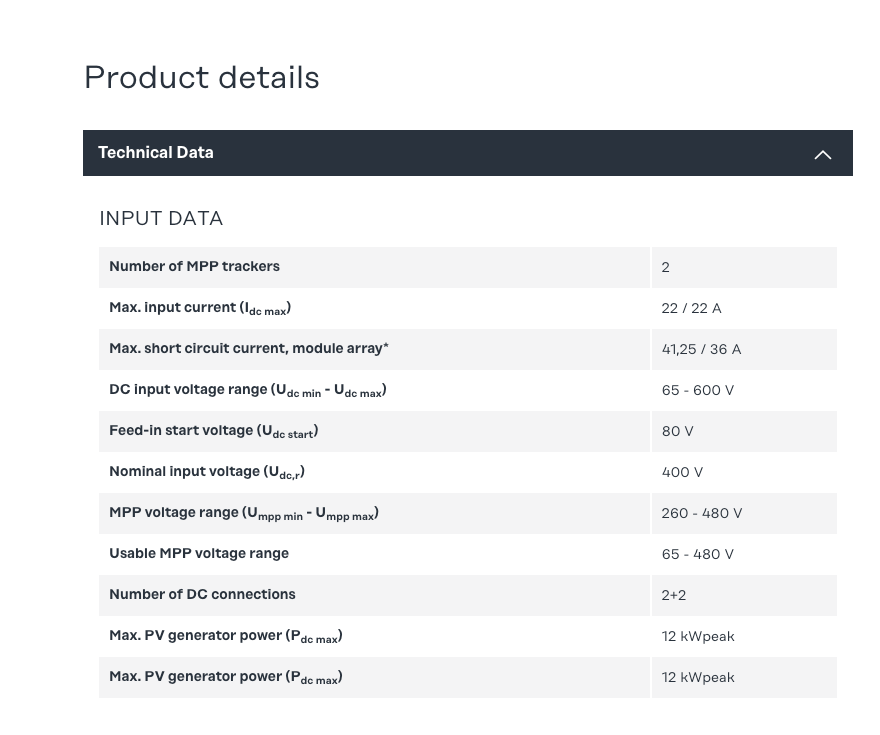Select the 260 - 480 V value
This screenshot has height=735, width=880.
[x=701, y=513]
